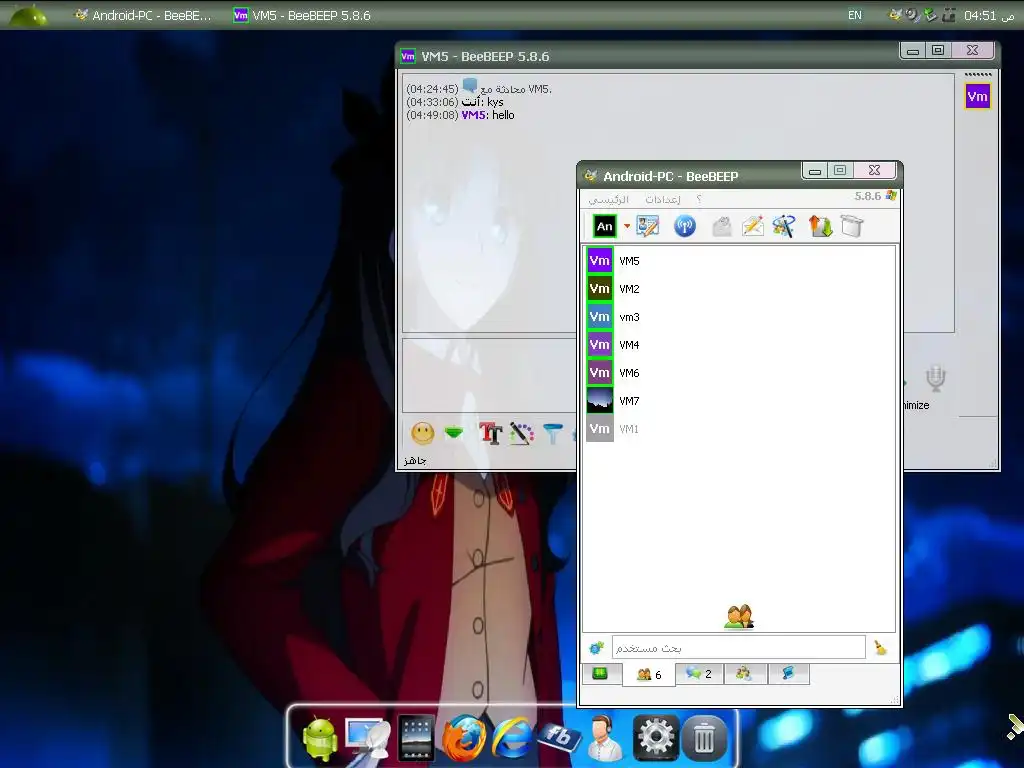The width and height of the screenshot is (1024, 768).
Task: Open the question mark help menu
Action: coord(699,199)
